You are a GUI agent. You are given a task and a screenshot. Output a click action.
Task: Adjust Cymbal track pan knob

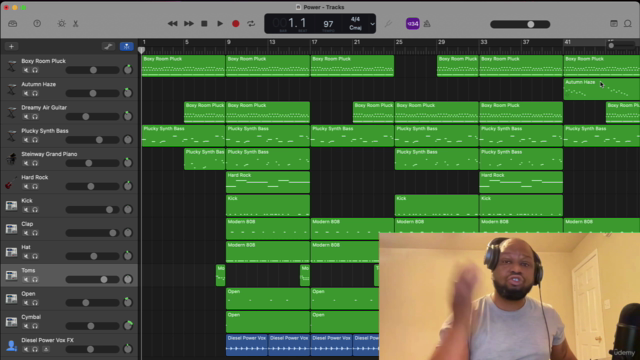128,325
